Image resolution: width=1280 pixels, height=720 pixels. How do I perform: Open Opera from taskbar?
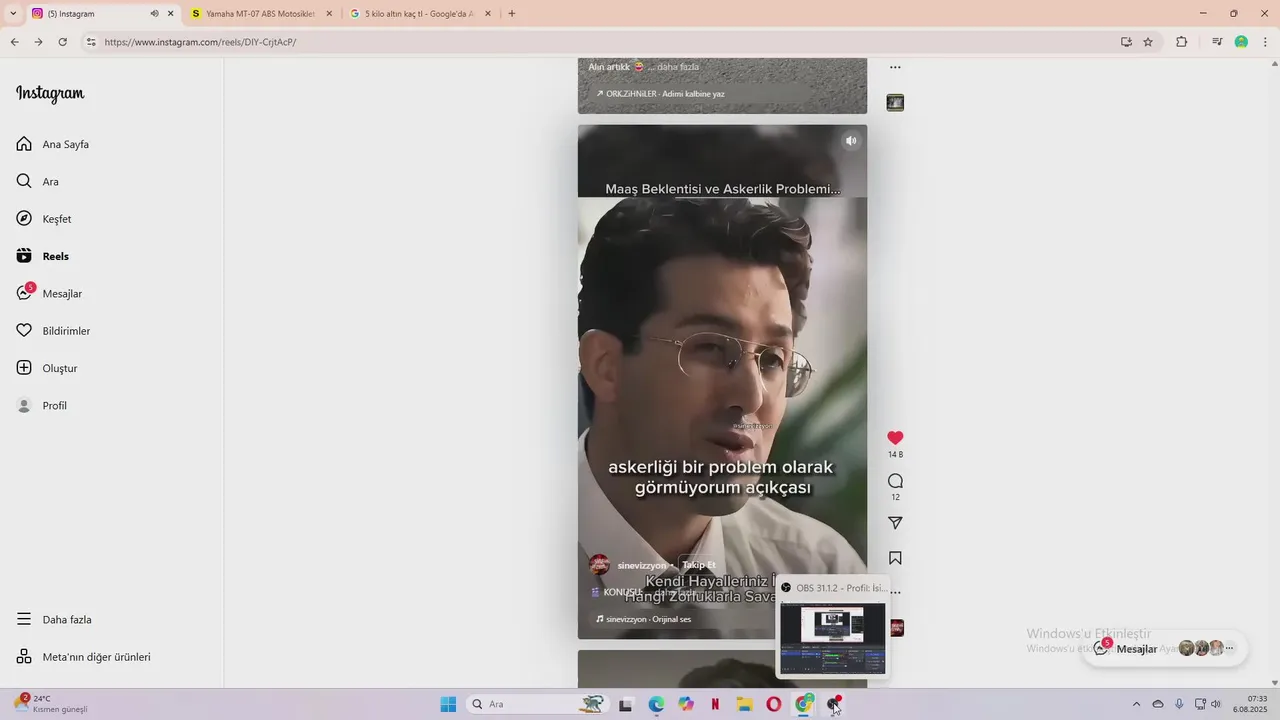(774, 704)
